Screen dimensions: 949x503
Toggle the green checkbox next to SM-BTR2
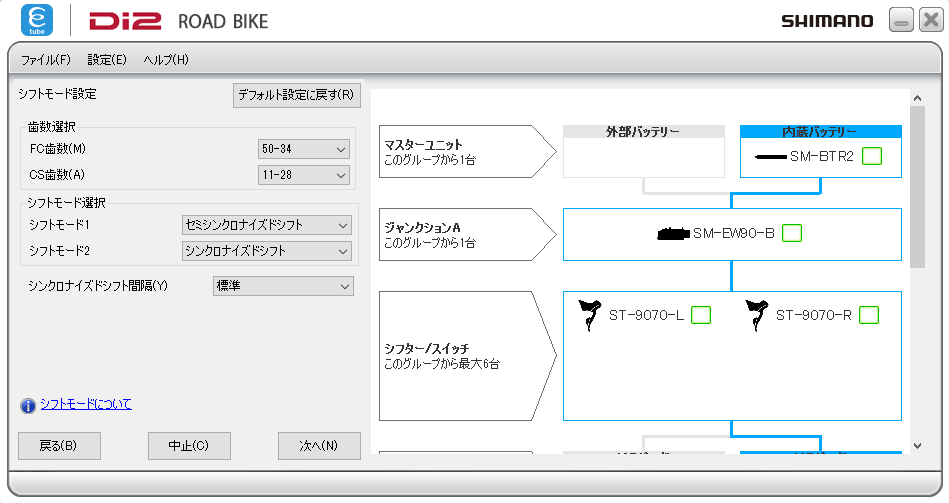pyautogui.click(x=872, y=156)
